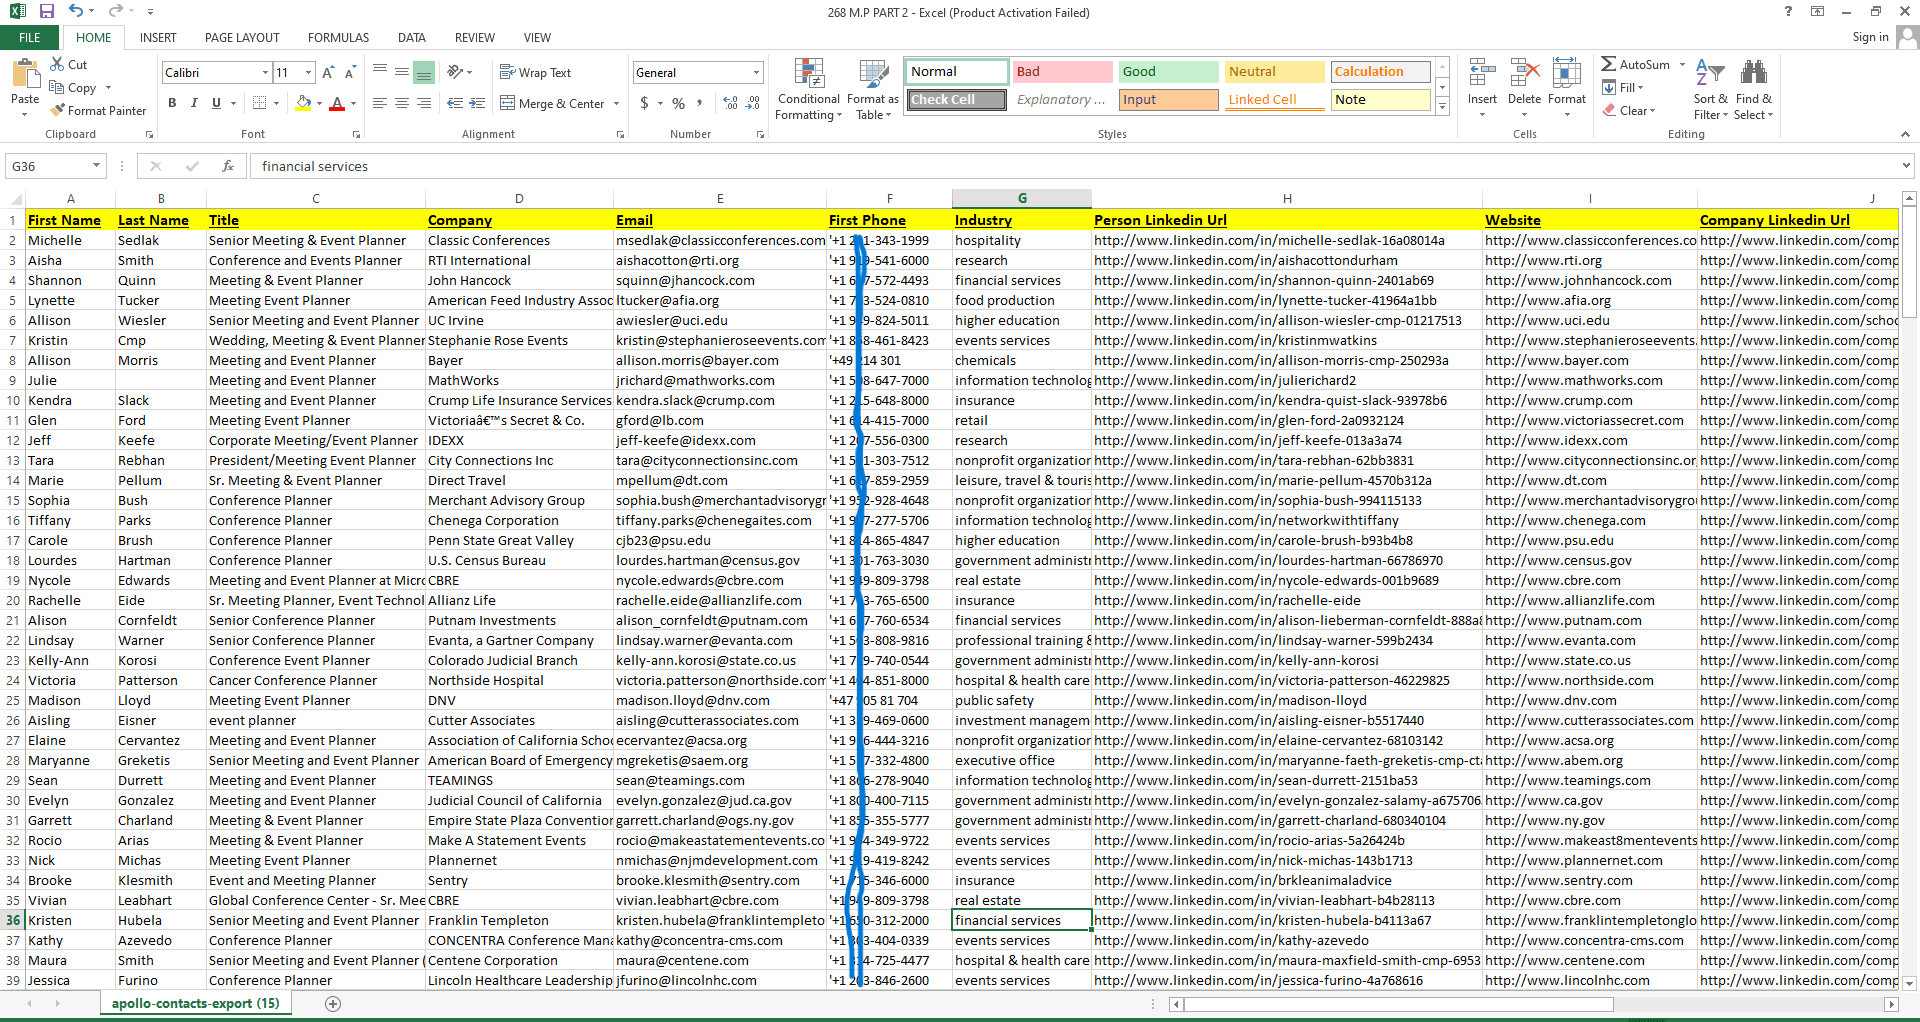Select the apollo-contacts-export (15) sheet tab
Image resolution: width=1920 pixels, height=1022 pixels.
pyautogui.click(x=196, y=1003)
